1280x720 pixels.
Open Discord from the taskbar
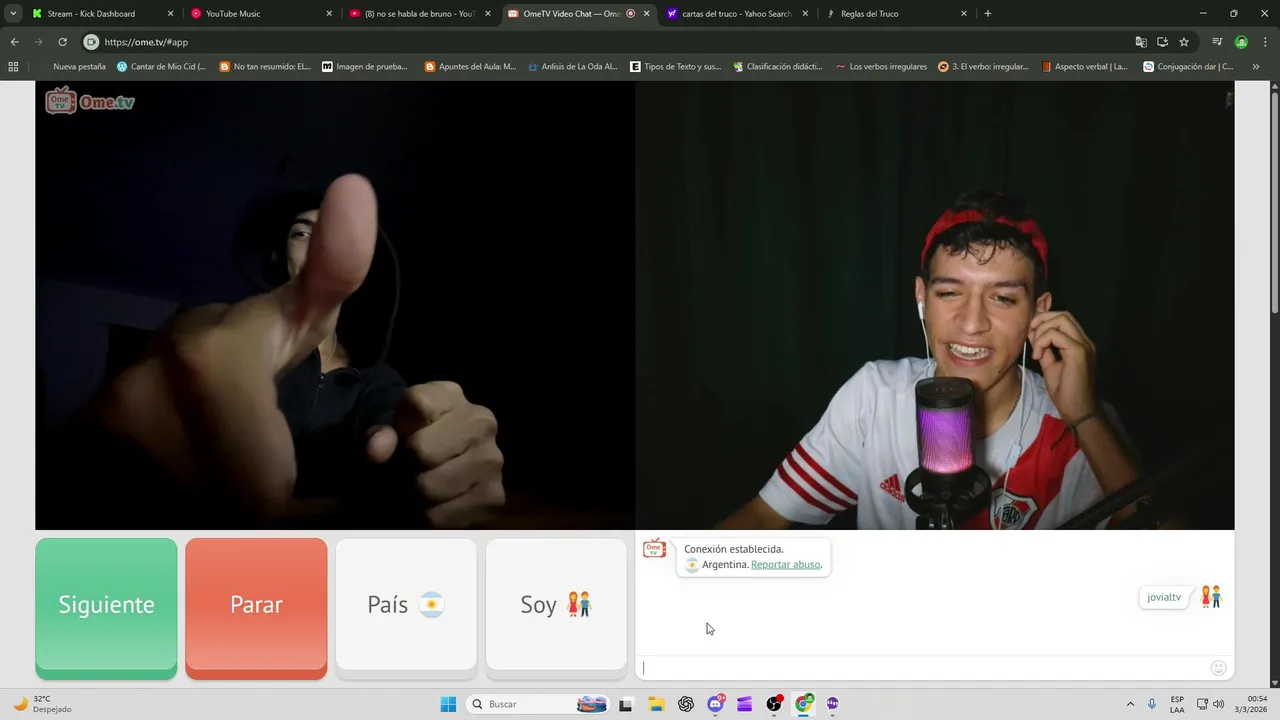(715, 704)
